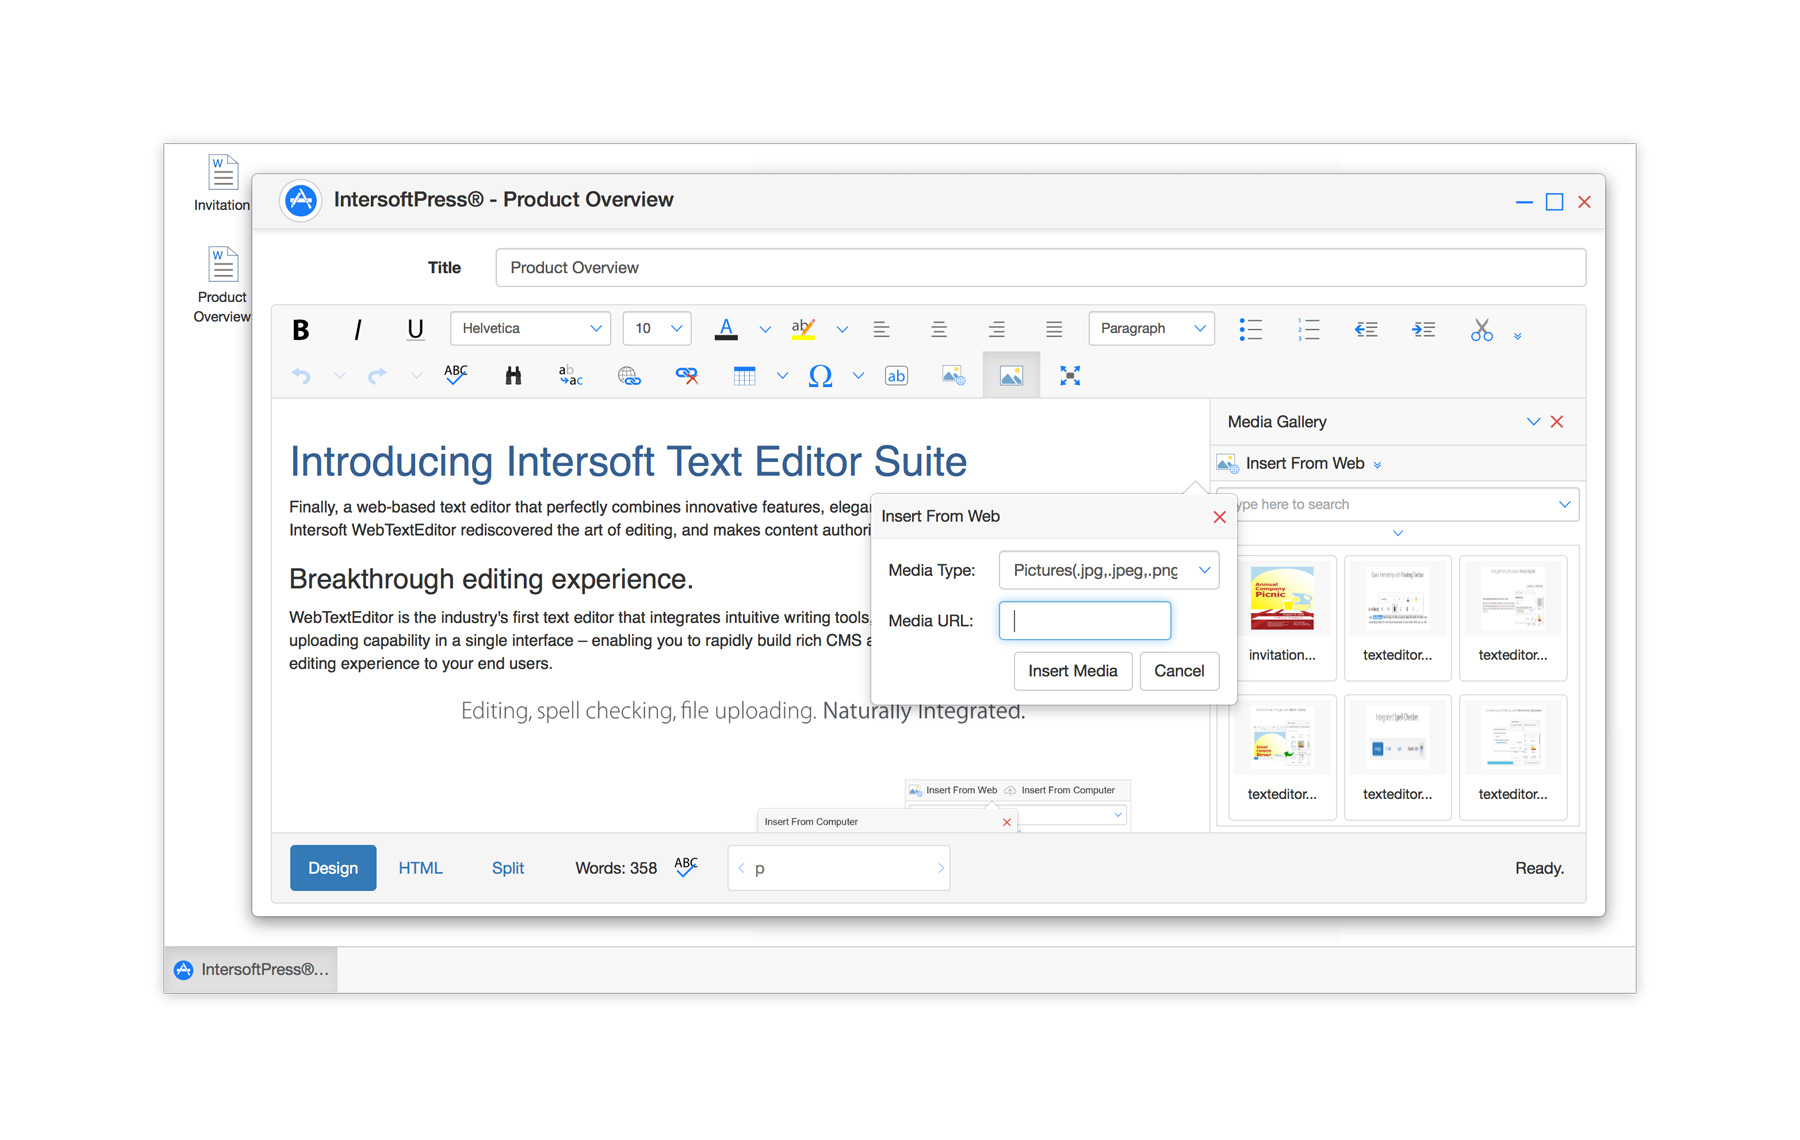
Task: Open Find with the binoculars icon
Action: (513, 376)
